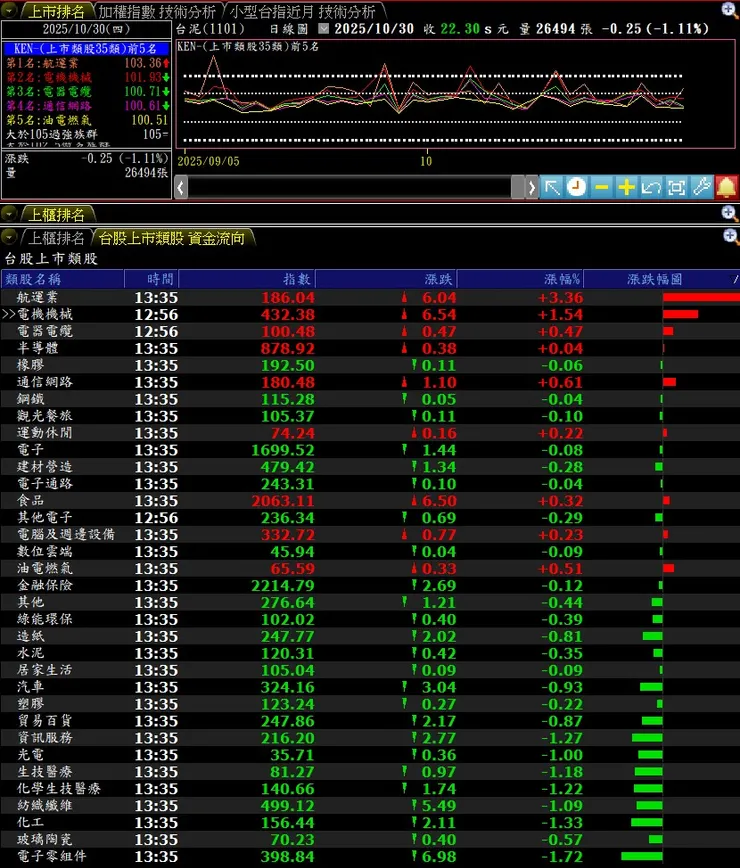740x868 pixels.
Task: Sort by 時間 column header
Action: [x=151, y=279]
